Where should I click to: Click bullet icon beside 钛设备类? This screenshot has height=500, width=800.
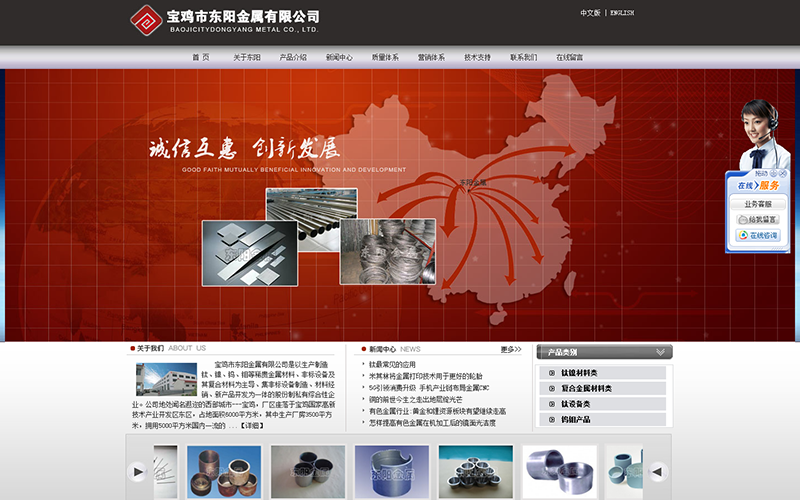coord(552,404)
